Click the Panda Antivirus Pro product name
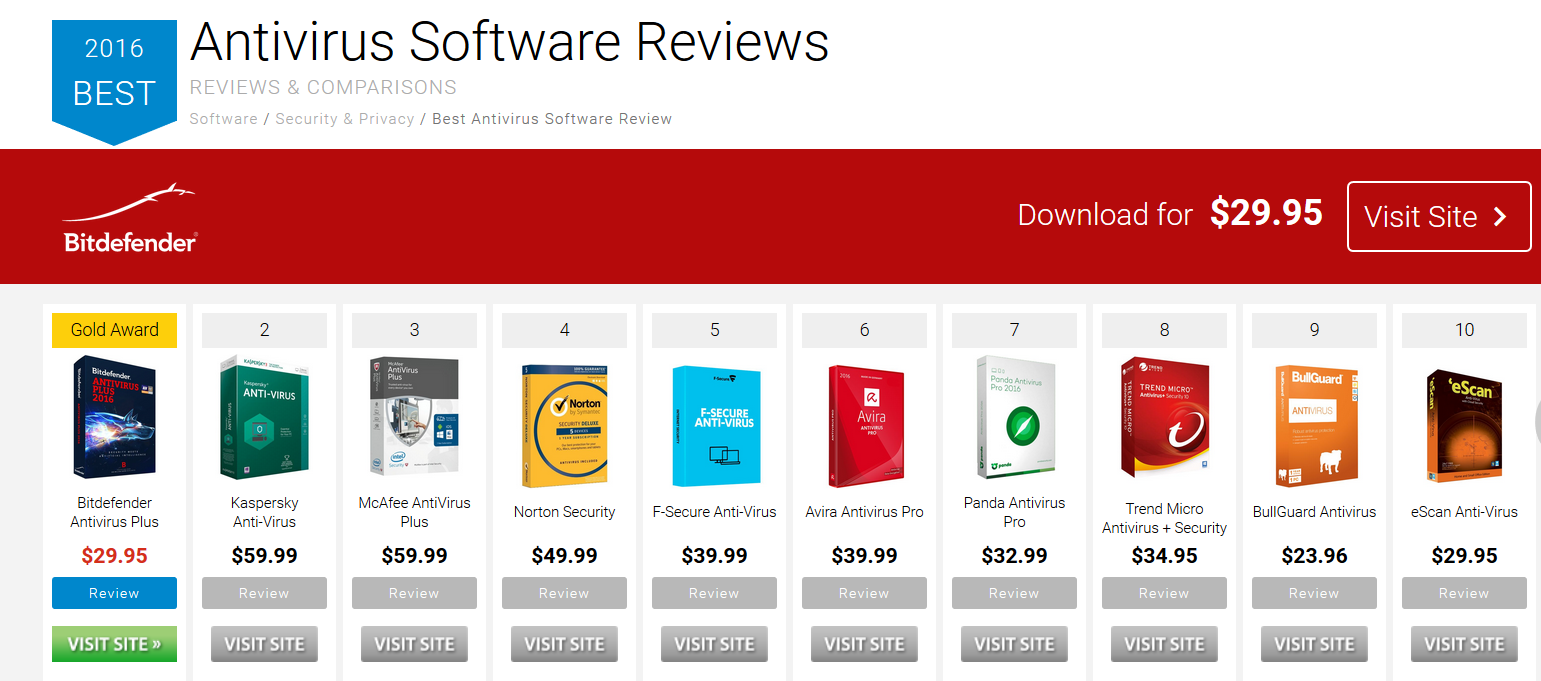1541x681 pixels. click(x=1014, y=512)
